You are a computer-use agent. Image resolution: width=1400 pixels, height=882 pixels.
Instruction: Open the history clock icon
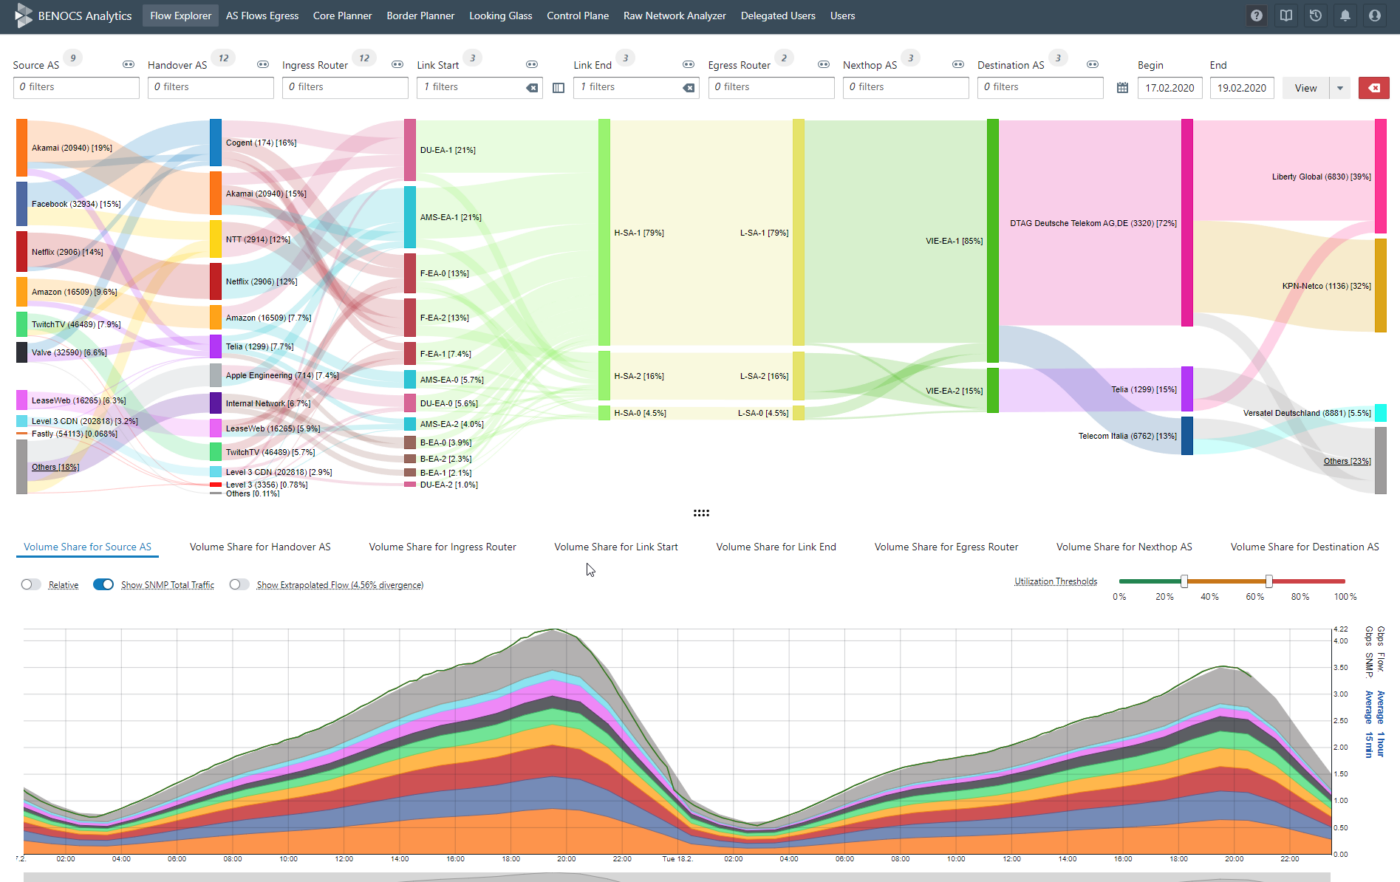[x=1315, y=15]
